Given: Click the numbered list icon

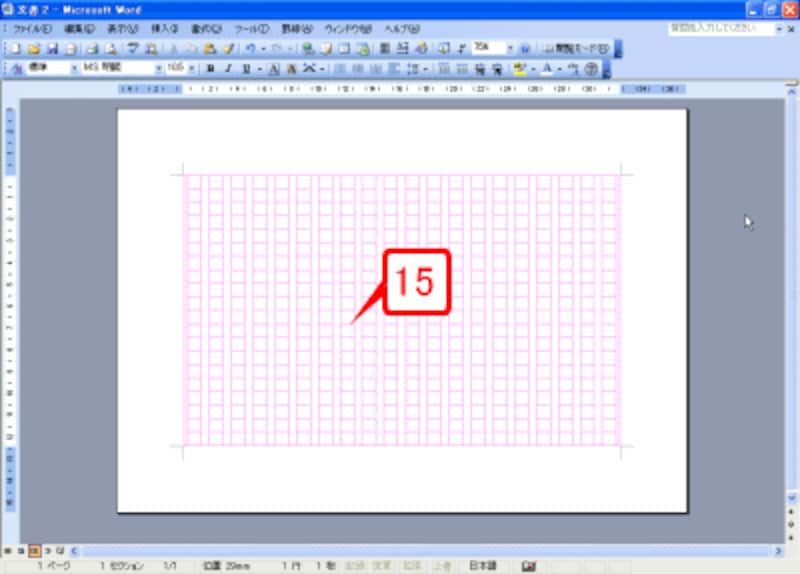Looking at the screenshot, I should [444, 69].
